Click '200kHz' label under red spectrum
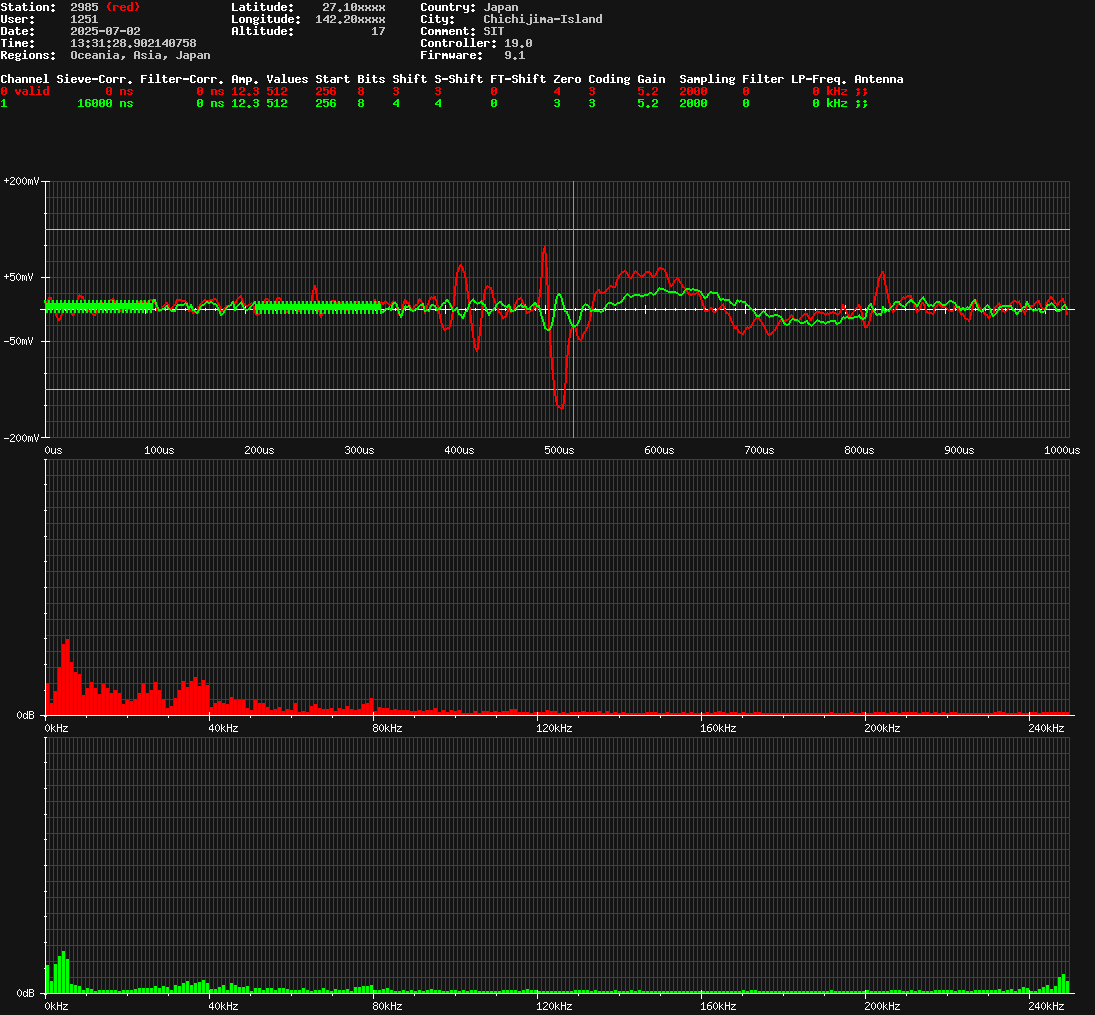The height and width of the screenshot is (1015, 1095). (x=882, y=728)
